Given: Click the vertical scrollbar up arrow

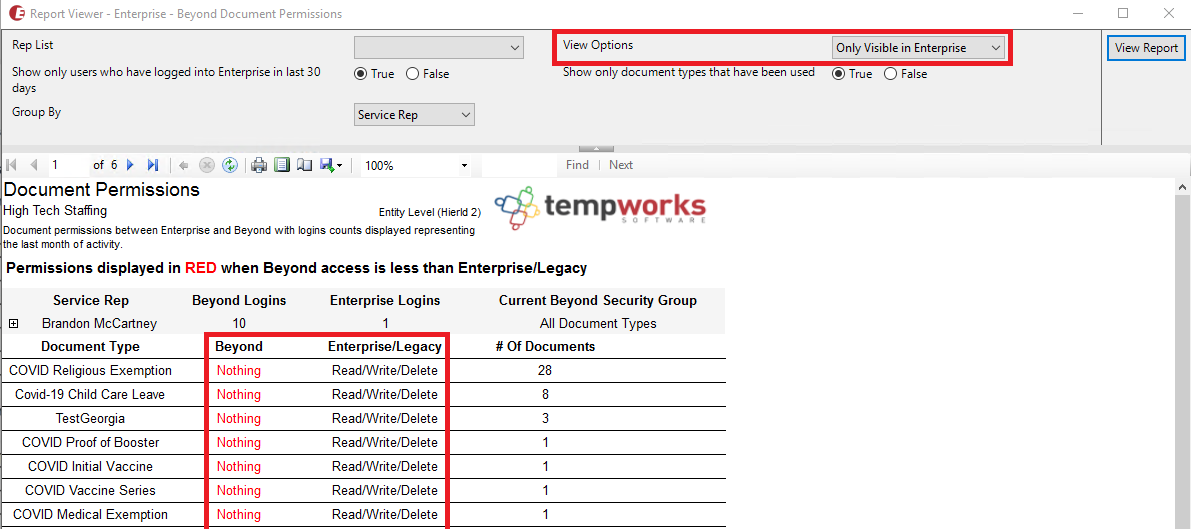Looking at the screenshot, I should click(1183, 186).
